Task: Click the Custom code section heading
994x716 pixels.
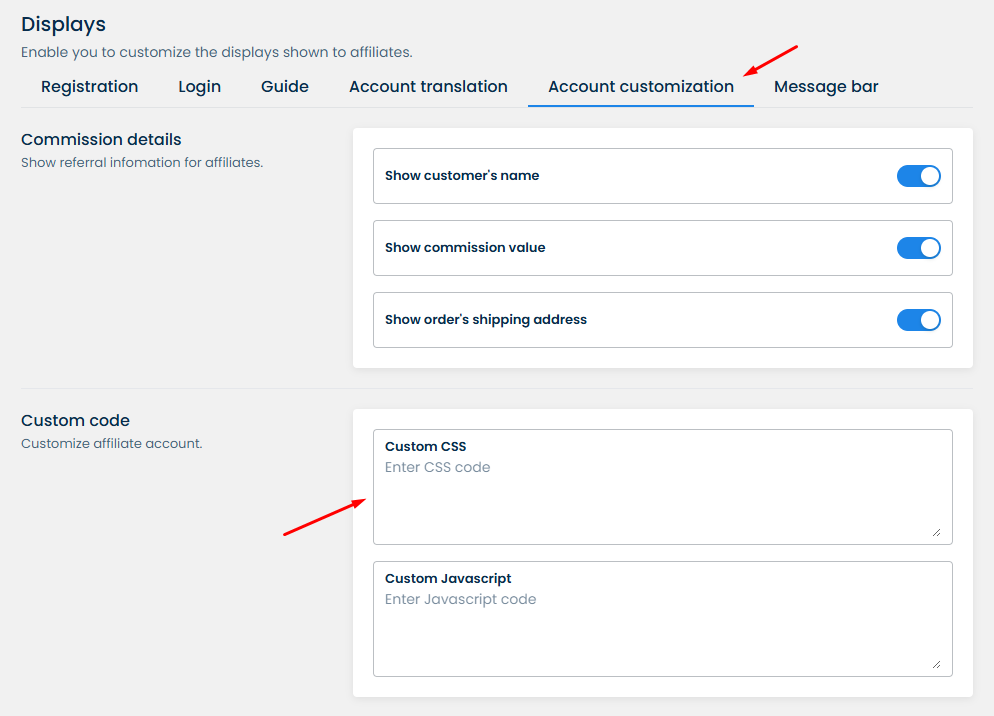Action: tap(75, 421)
